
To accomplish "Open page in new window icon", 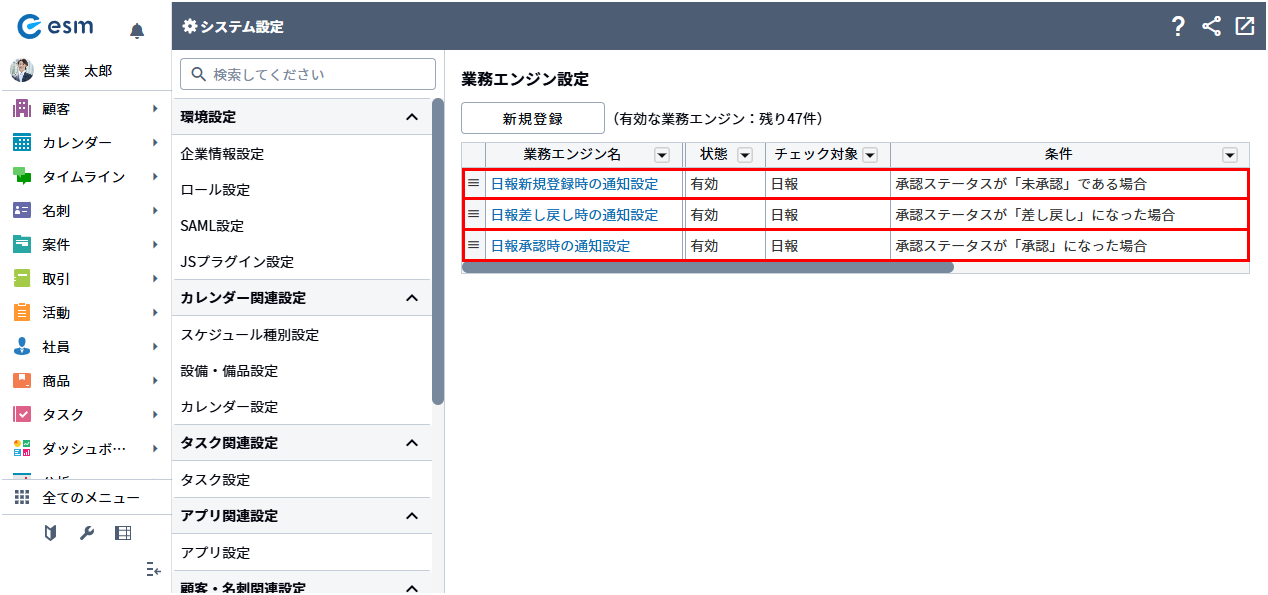I will coord(1244,27).
